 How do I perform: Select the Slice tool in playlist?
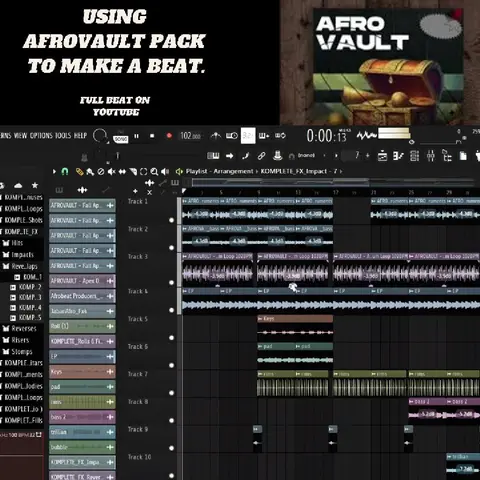(x=133, y=171)
